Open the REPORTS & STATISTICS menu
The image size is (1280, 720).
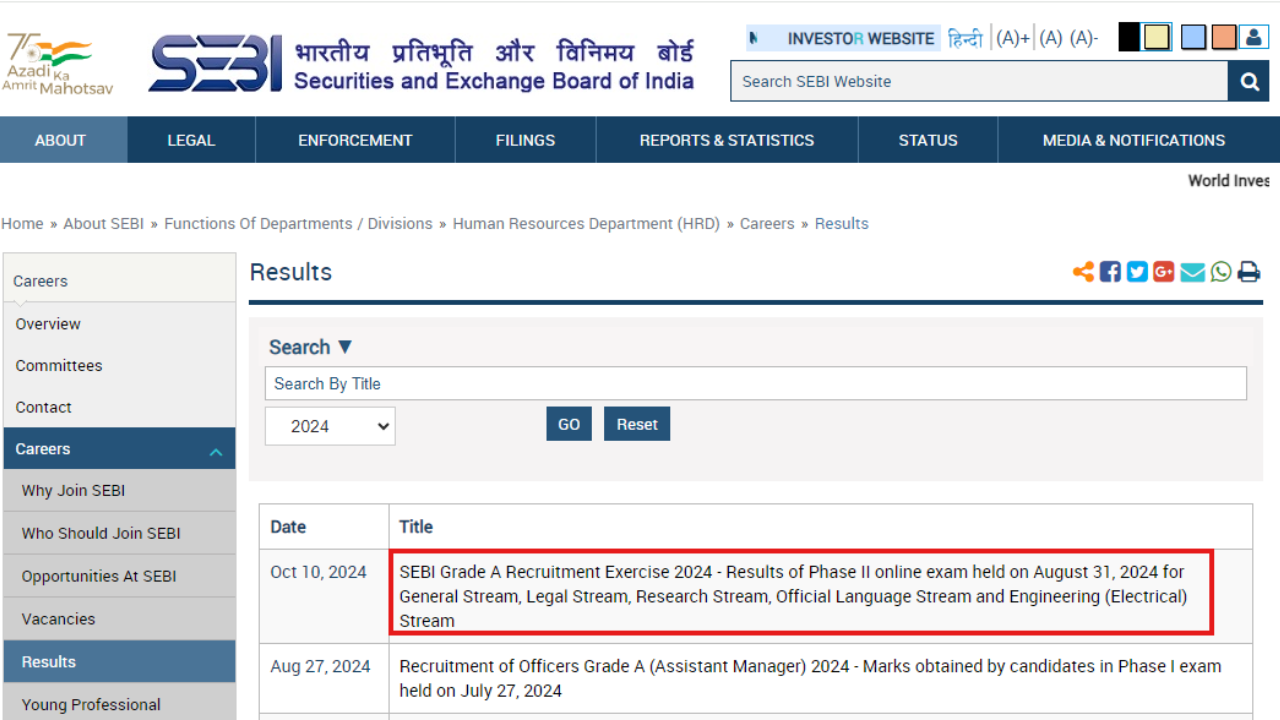tap(727, 140)
